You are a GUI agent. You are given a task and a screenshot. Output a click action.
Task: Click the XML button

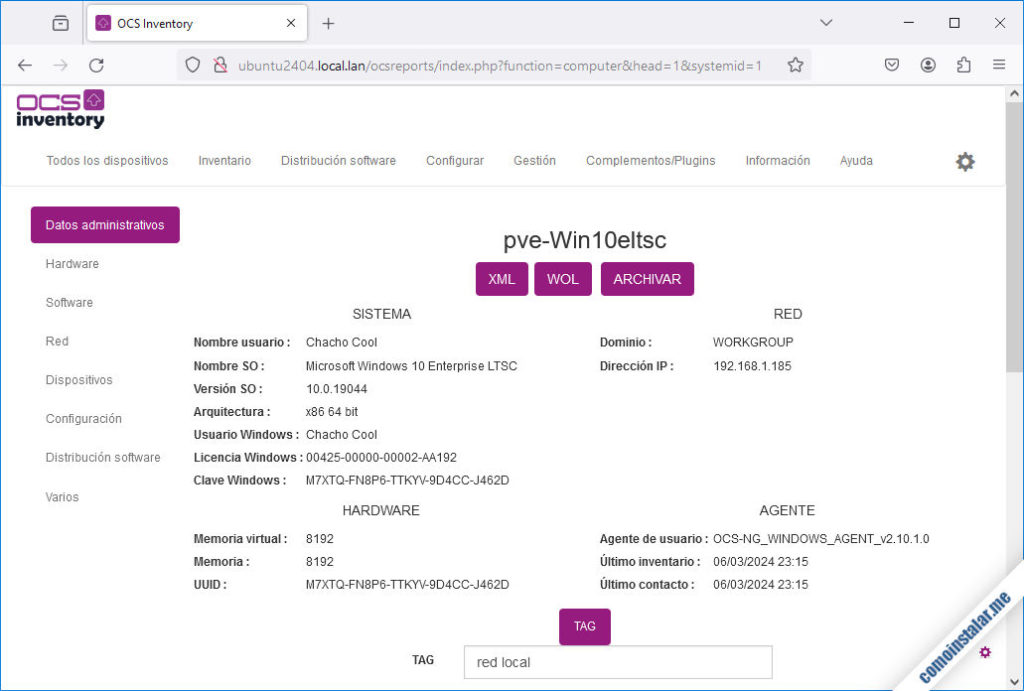[501, 279]
